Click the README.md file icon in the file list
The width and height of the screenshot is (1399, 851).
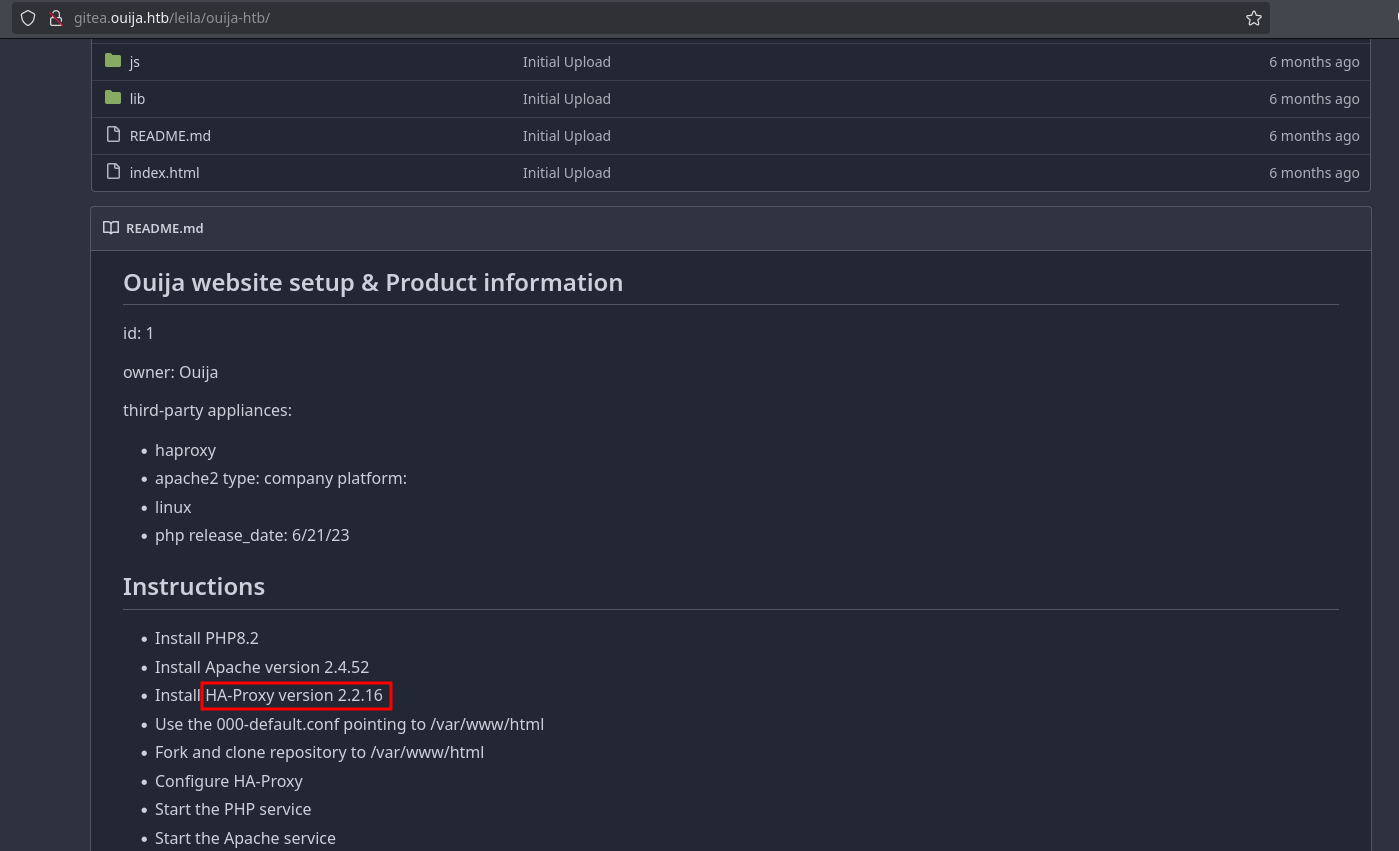113,135
